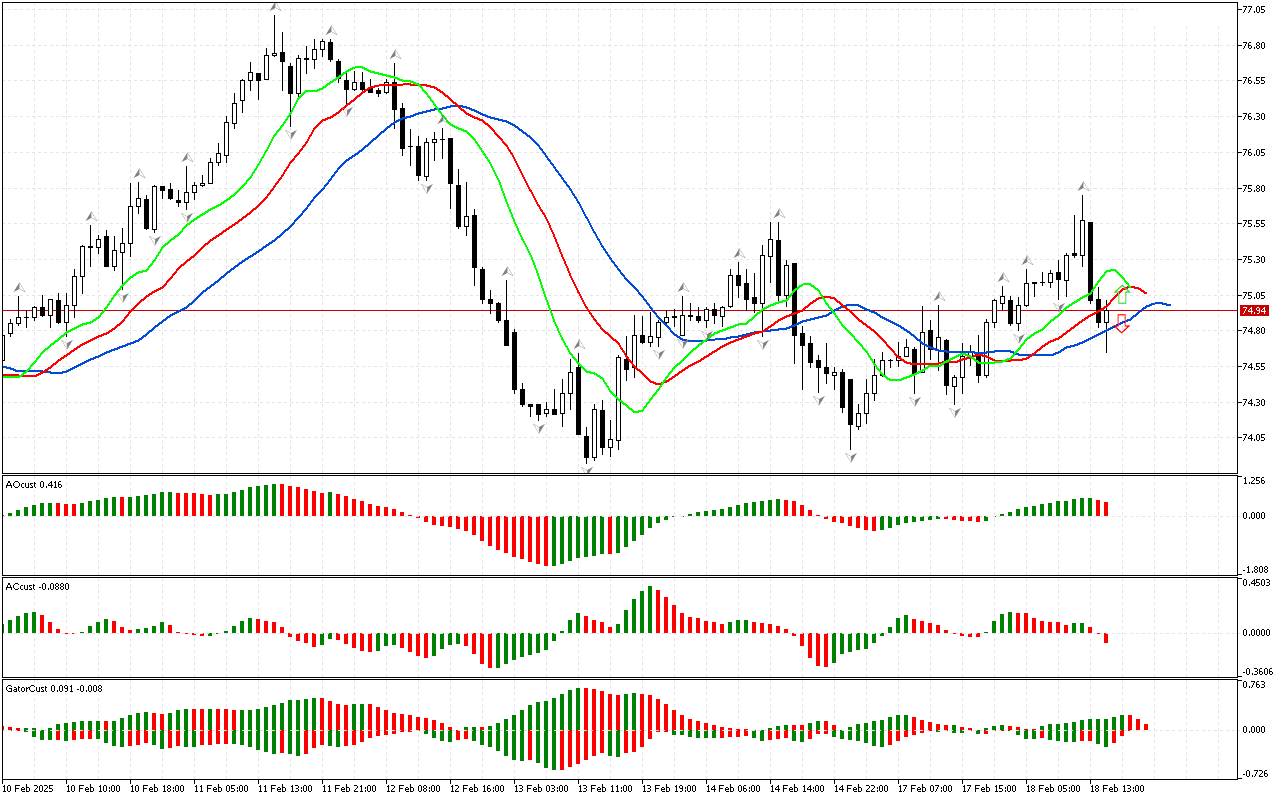Click the 11 Feb 21:00 time label
1280x800 pixels.
pyautogui.click(x=349, y=789)
